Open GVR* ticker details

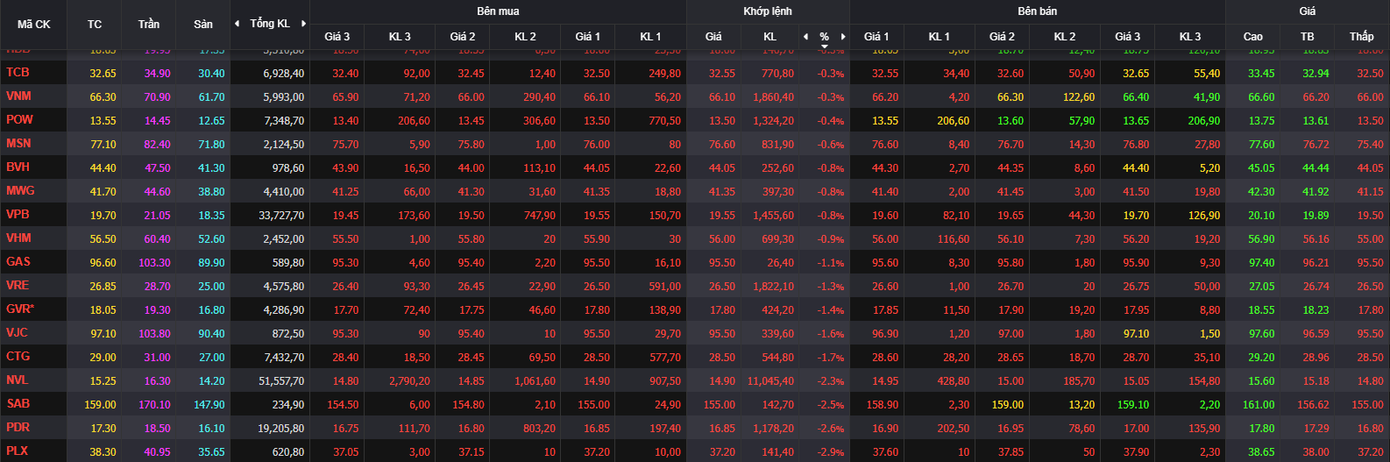[20, 310]
